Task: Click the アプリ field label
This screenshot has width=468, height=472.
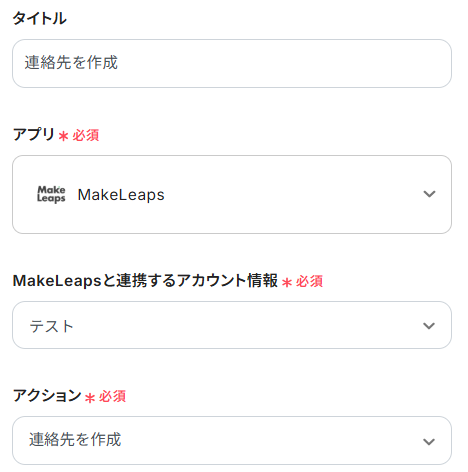Action: [x=34, y=135]
